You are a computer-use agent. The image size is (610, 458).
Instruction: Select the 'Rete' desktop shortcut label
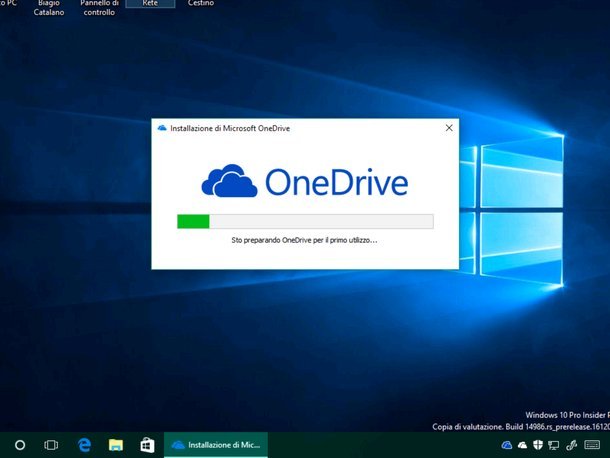(150, 3)
